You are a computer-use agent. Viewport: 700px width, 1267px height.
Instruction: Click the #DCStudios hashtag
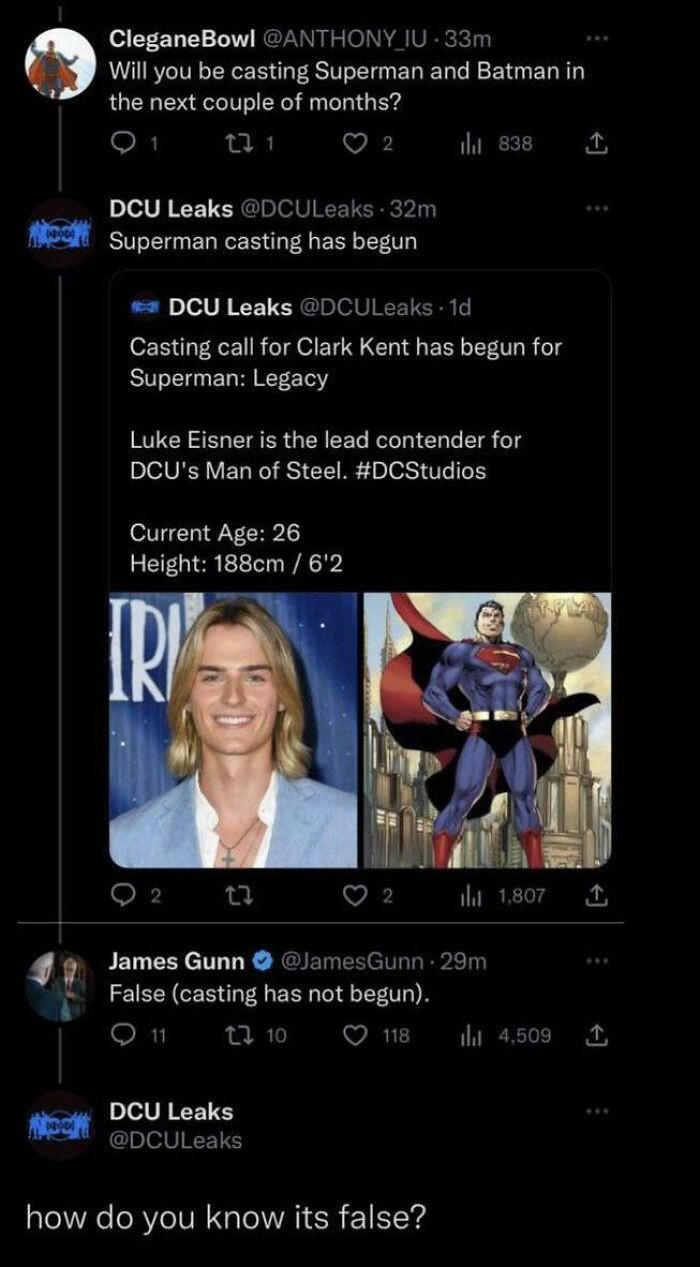pos(420,470)
